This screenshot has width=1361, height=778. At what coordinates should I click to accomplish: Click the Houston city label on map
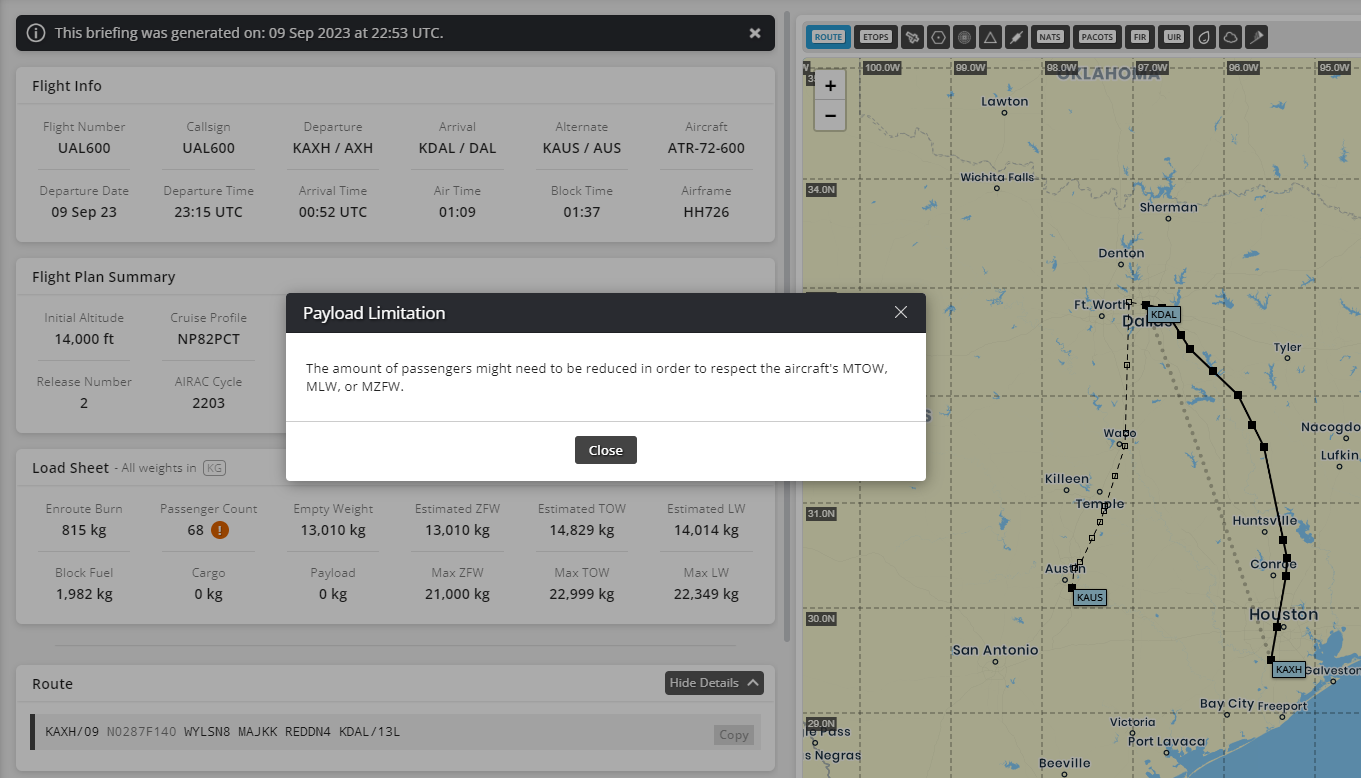pyautogui.click(x=1283, y=614)
